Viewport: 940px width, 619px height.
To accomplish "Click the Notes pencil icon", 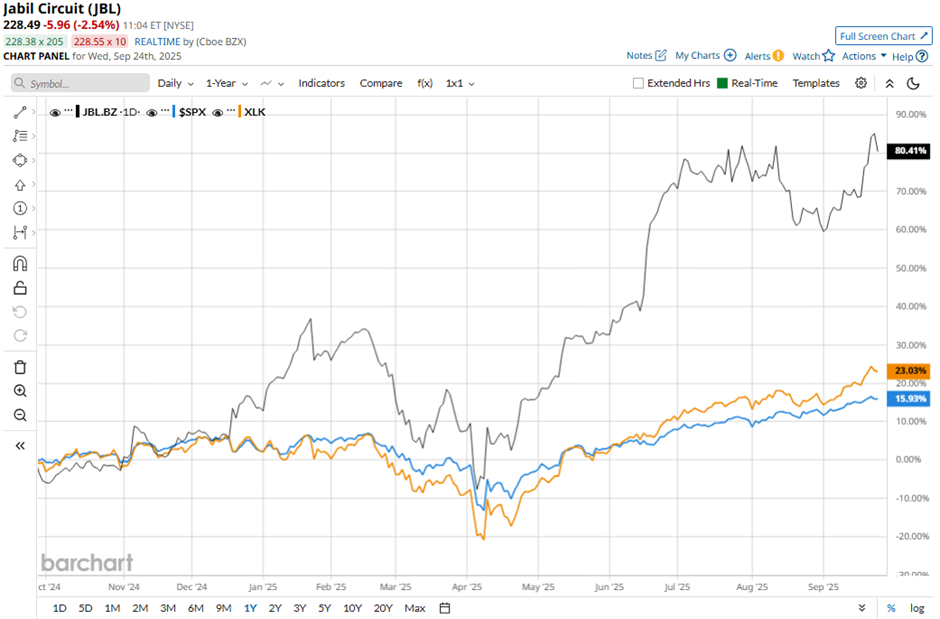I will (661, 55).
